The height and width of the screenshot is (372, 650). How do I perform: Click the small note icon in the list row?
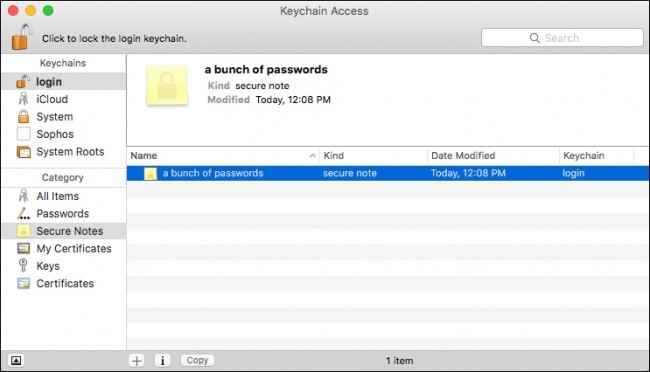pyautogui.click(x=150, y=173)
